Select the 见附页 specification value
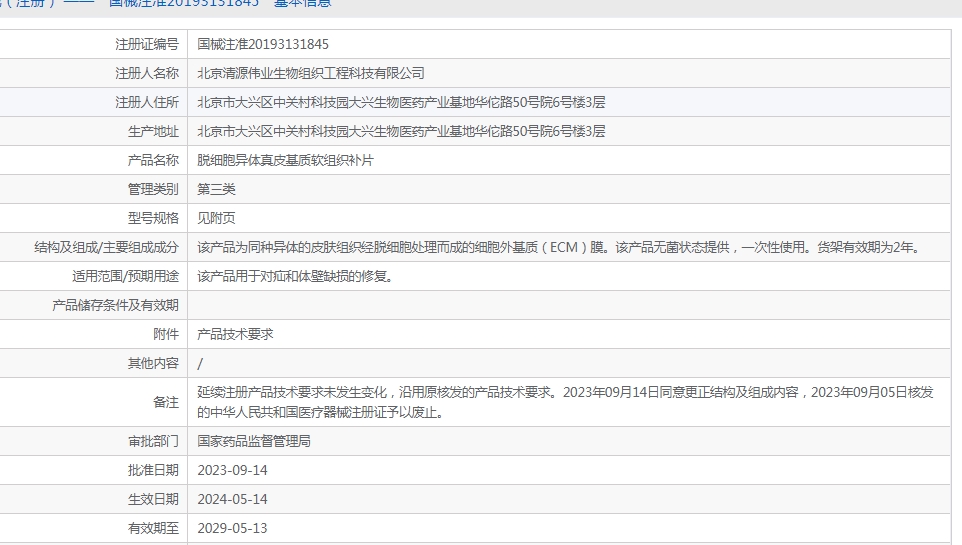Image resolution: width=962 pixels, height=545 pixels. click(216, 218)
